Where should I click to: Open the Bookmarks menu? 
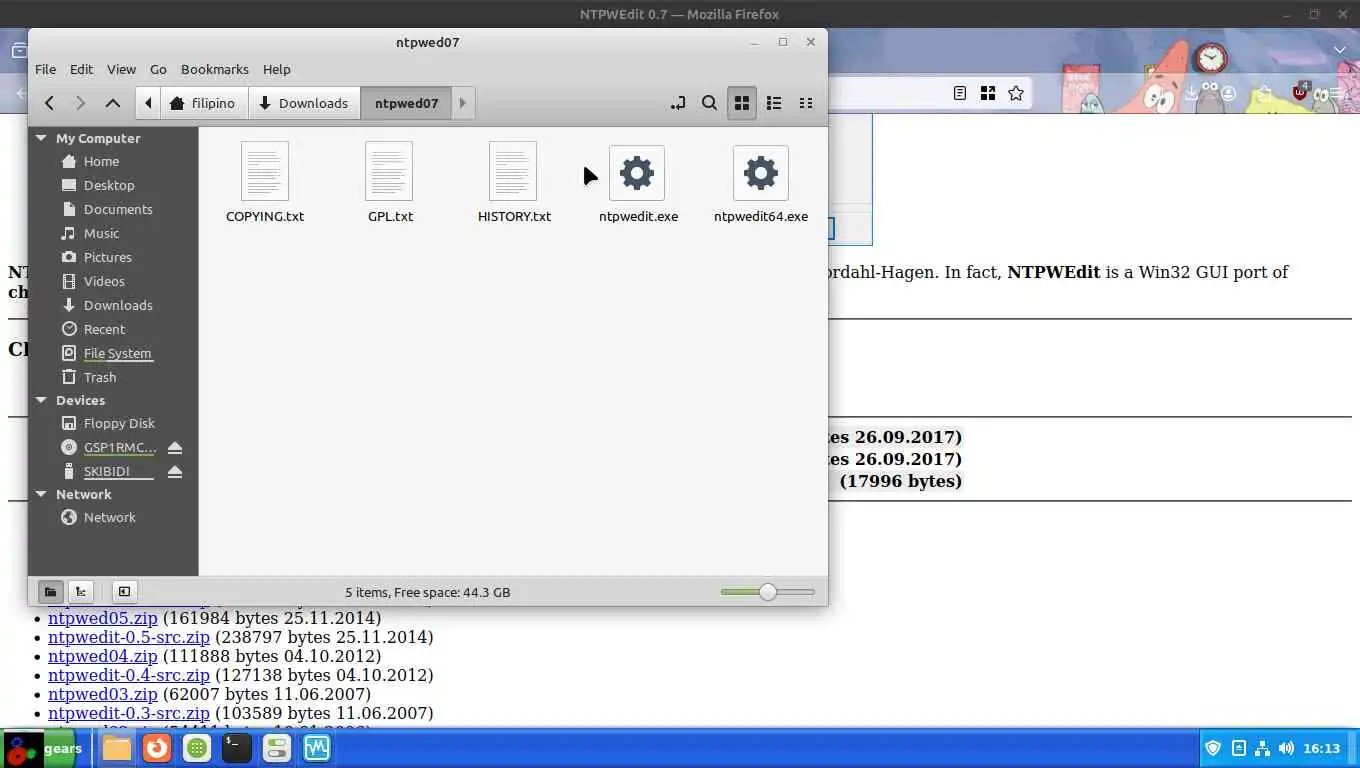coord(214,69)
